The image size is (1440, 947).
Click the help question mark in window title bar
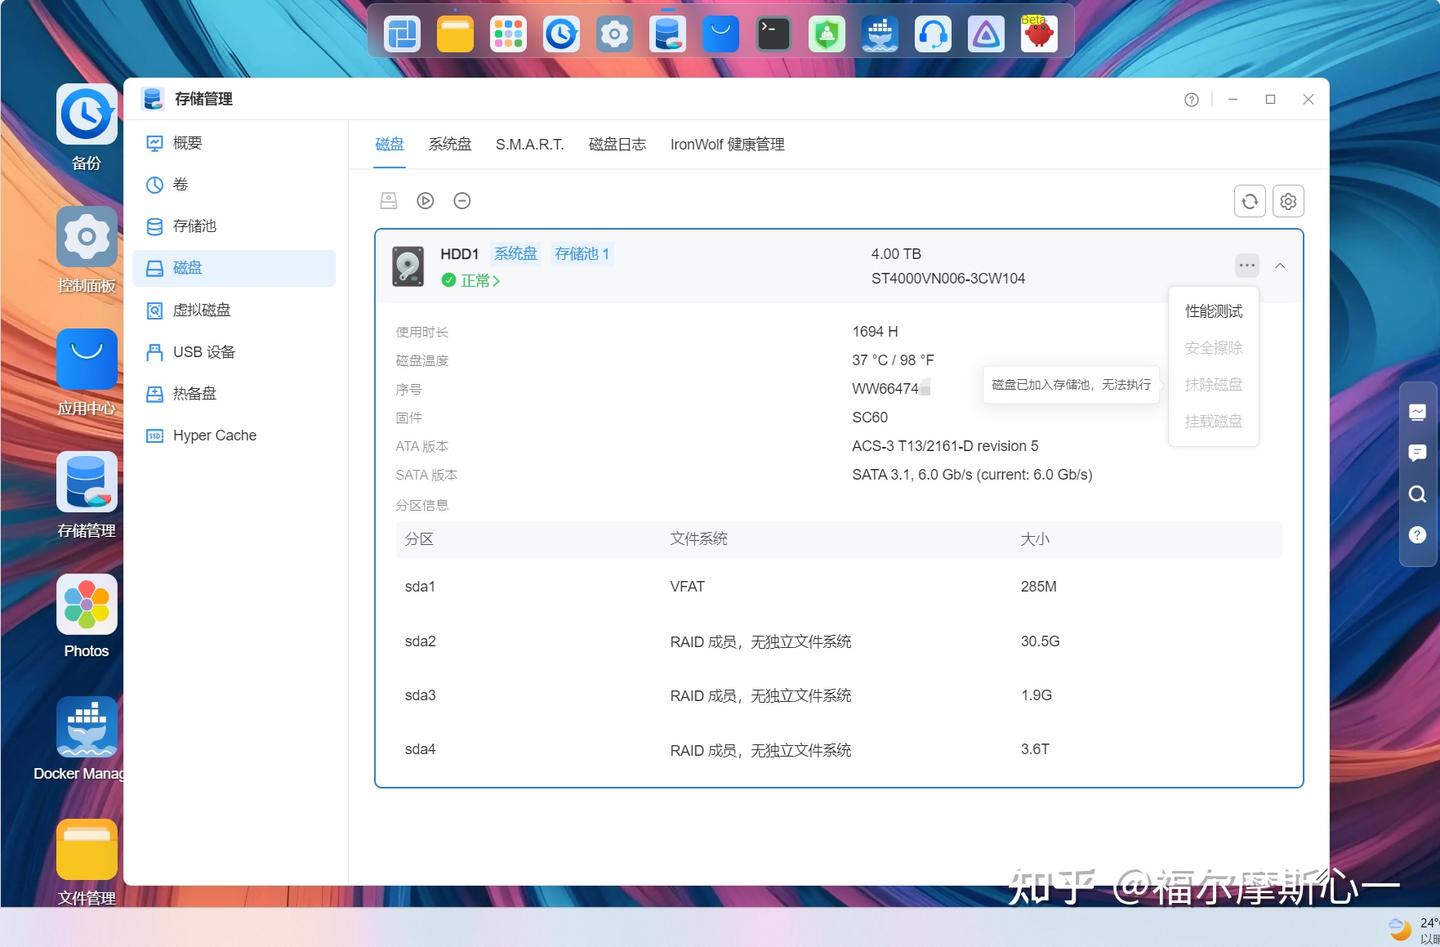pos(1191,100)
